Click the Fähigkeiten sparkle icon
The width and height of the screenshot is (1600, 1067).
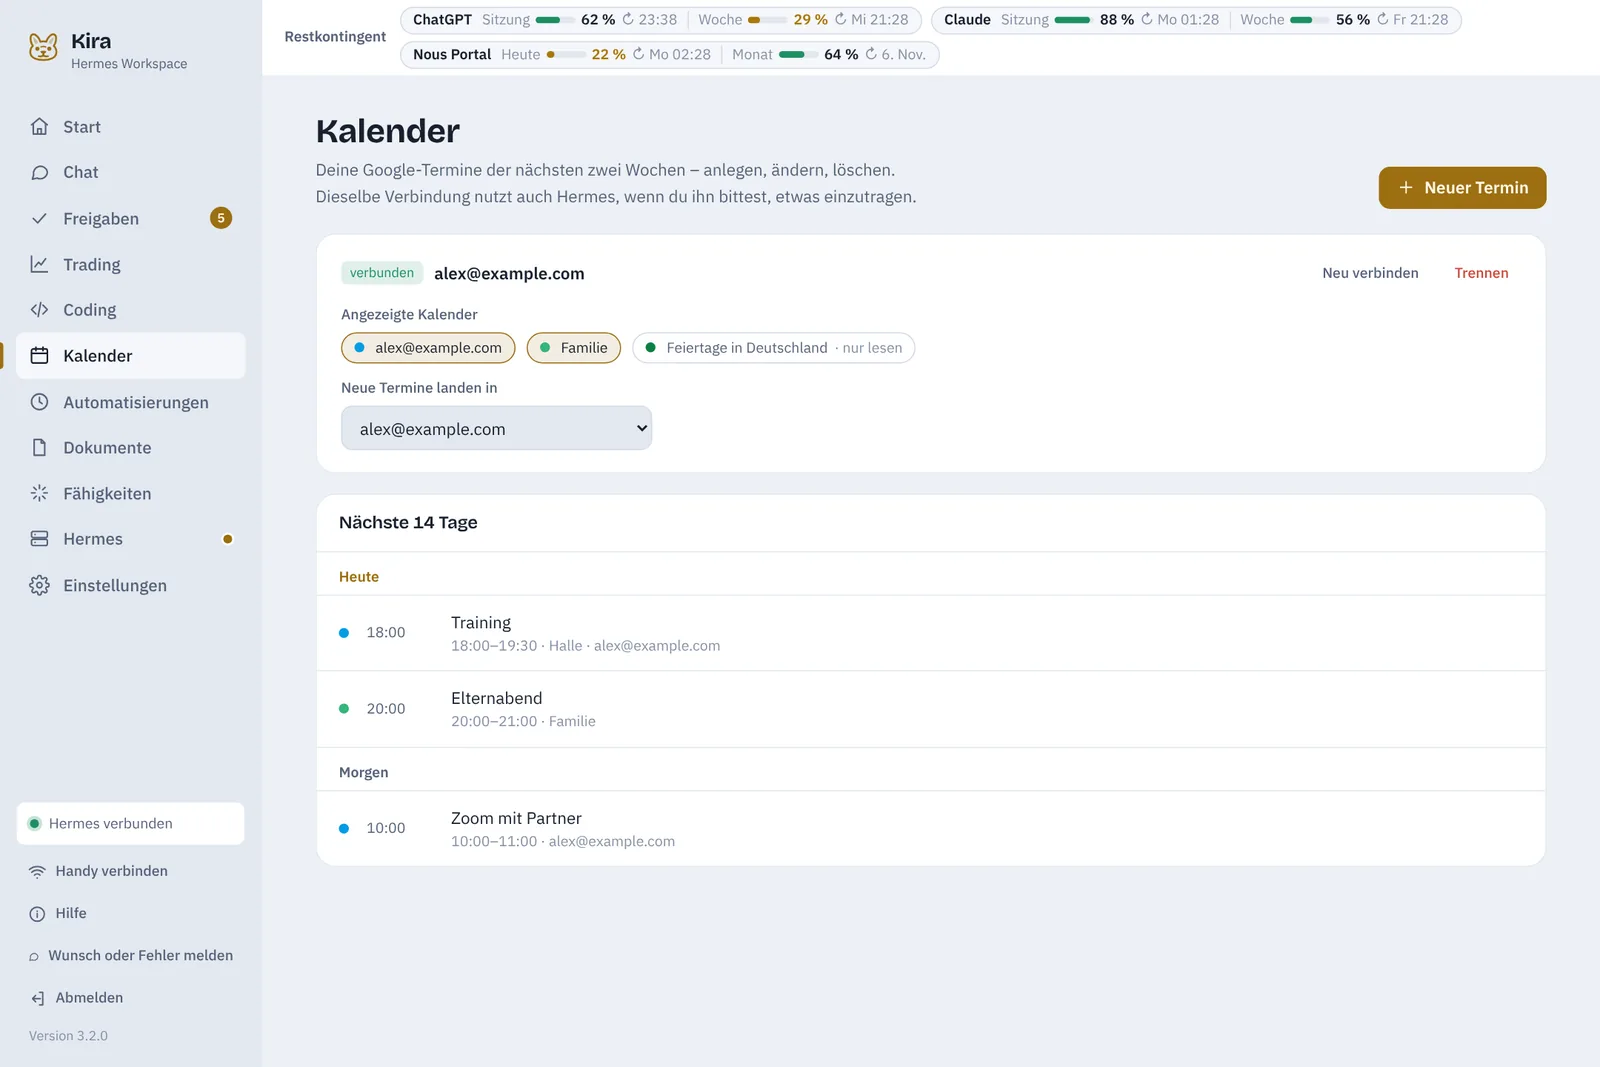(x=39, y=493)
